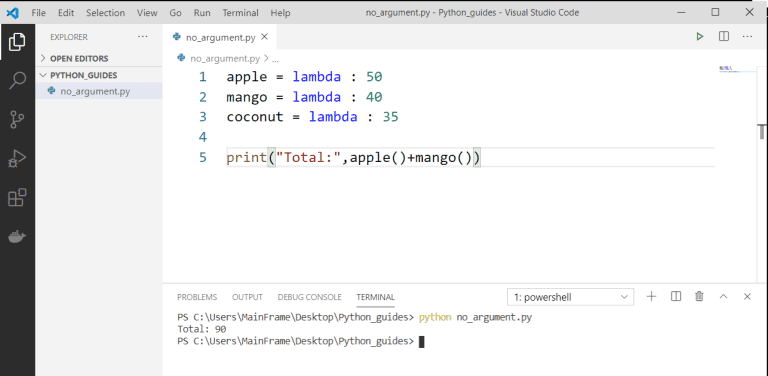Collapse the PYTHON_GUIDES folder section

click(x=100, y=75)
